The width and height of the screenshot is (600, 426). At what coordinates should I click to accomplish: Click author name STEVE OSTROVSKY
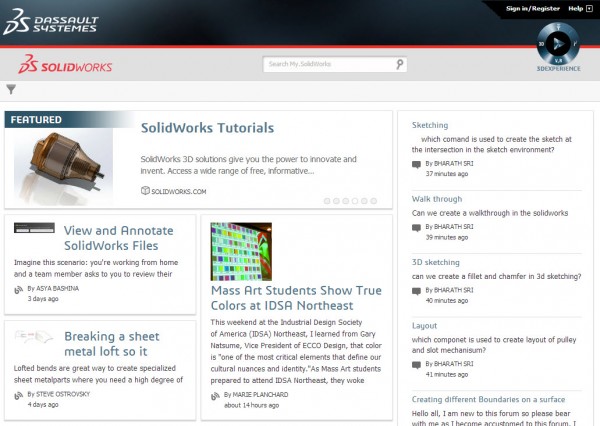pyautogui.click(x=63, y=394)
